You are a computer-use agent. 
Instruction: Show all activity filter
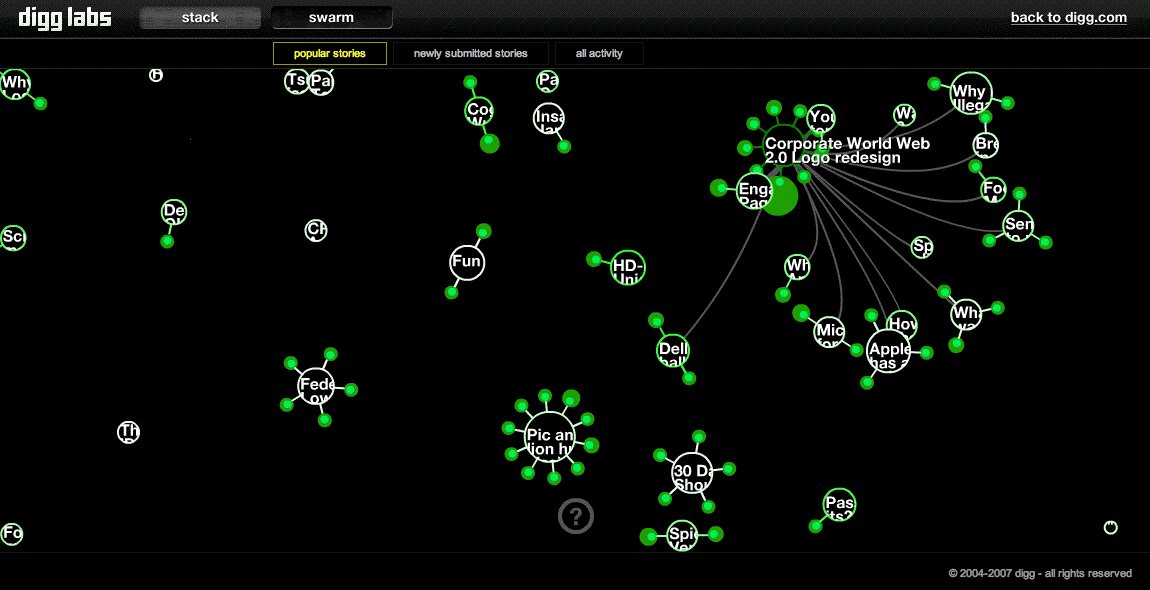(x=599, y=54)
